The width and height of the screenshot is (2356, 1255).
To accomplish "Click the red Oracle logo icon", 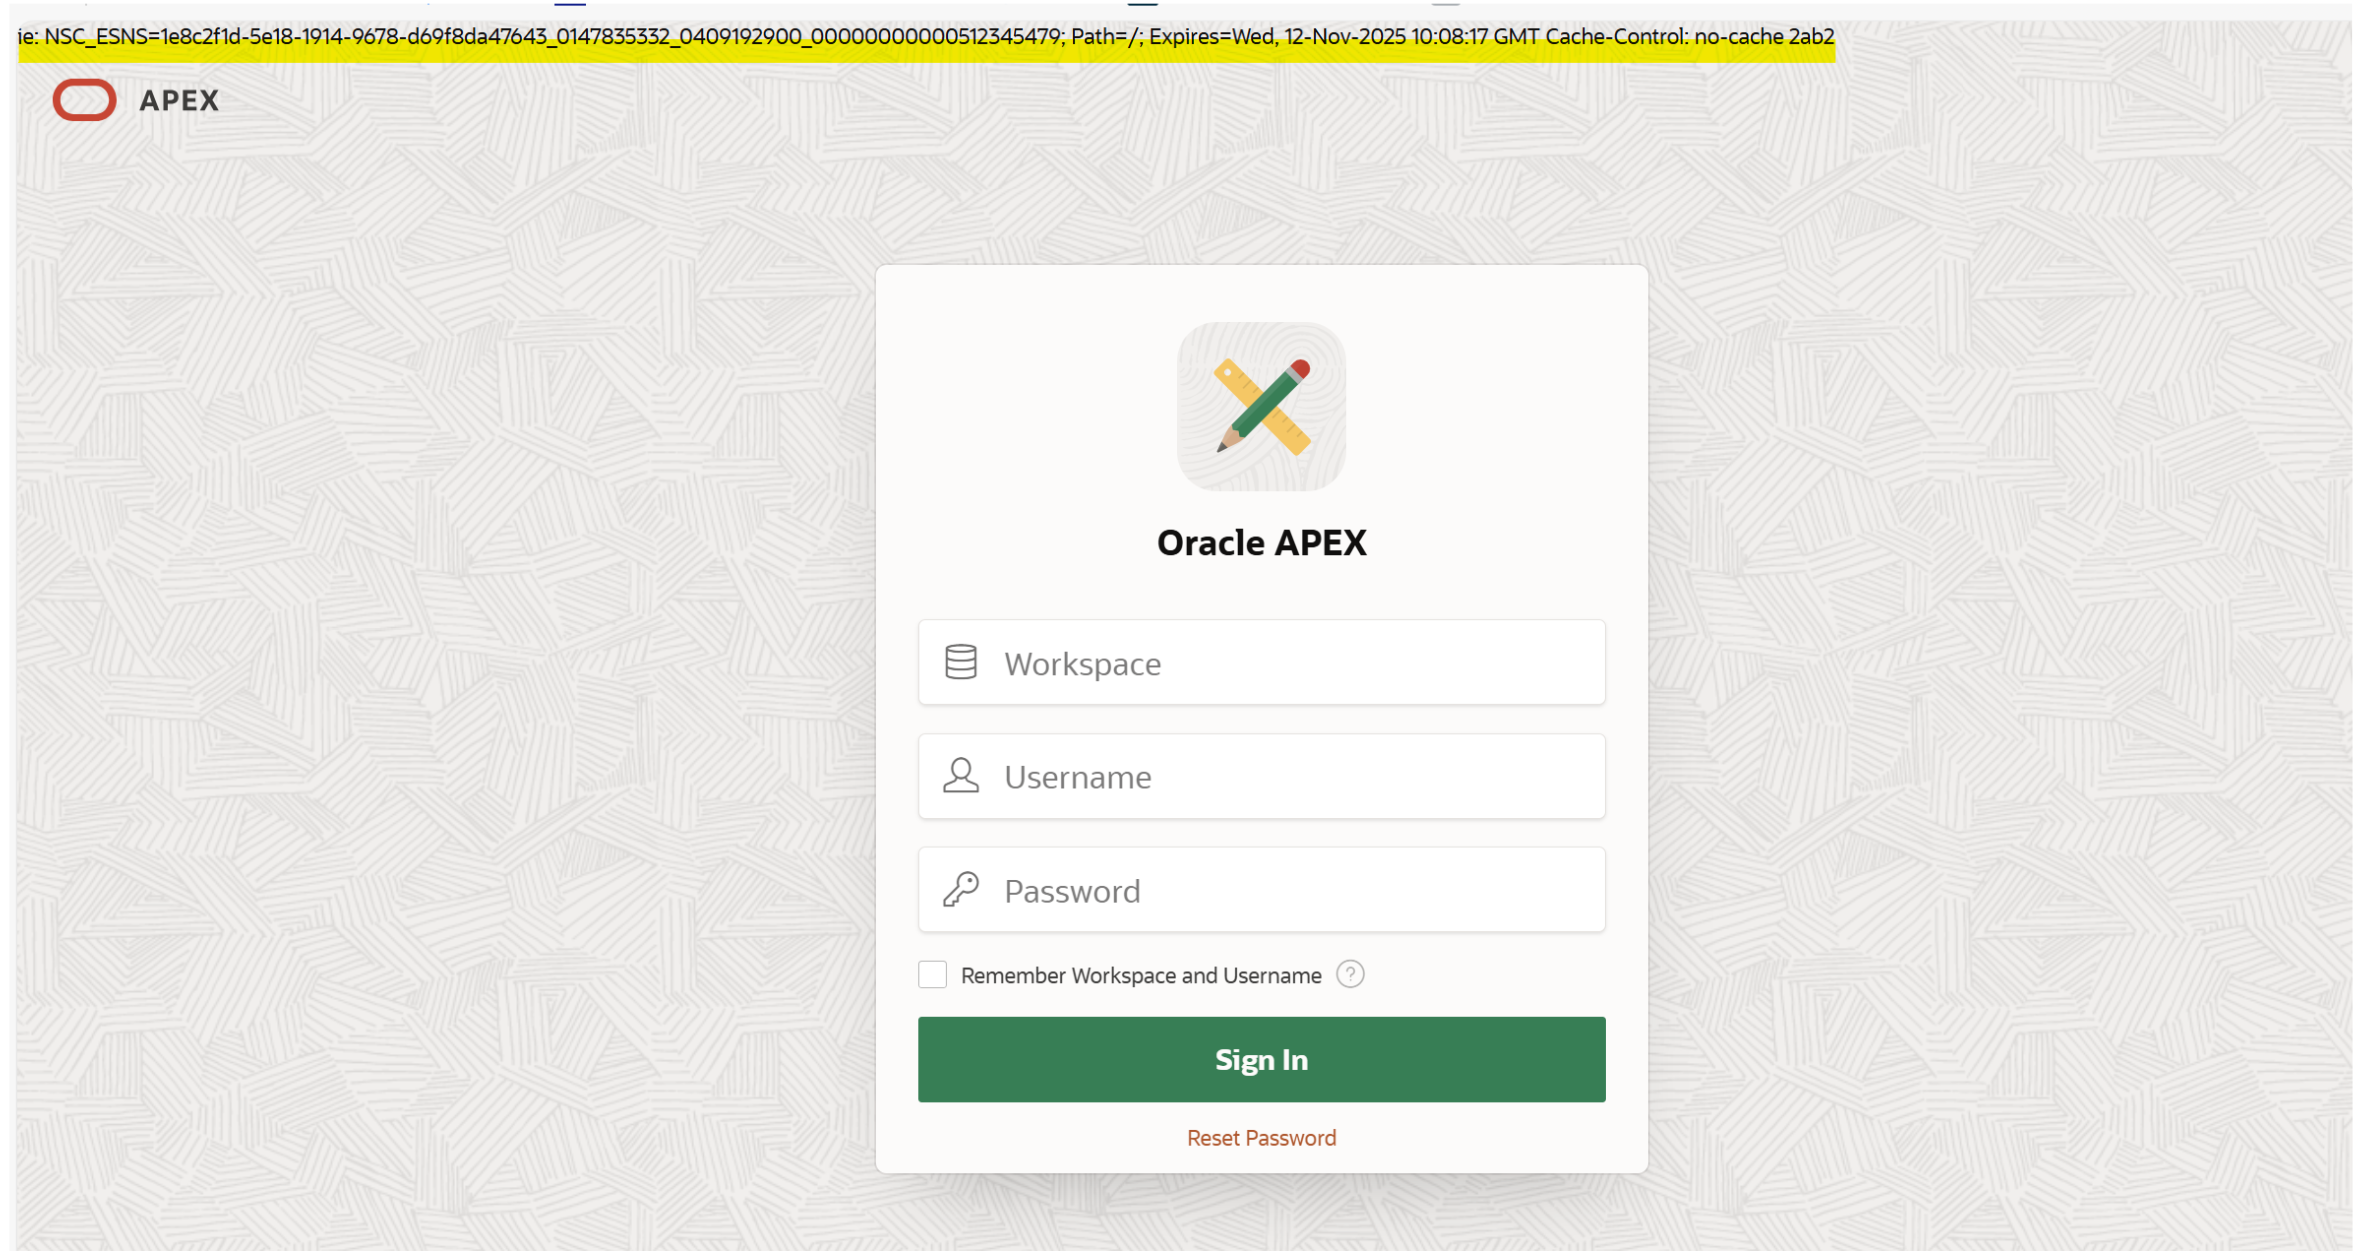I will pyautogui.click(x=84, y=100).
